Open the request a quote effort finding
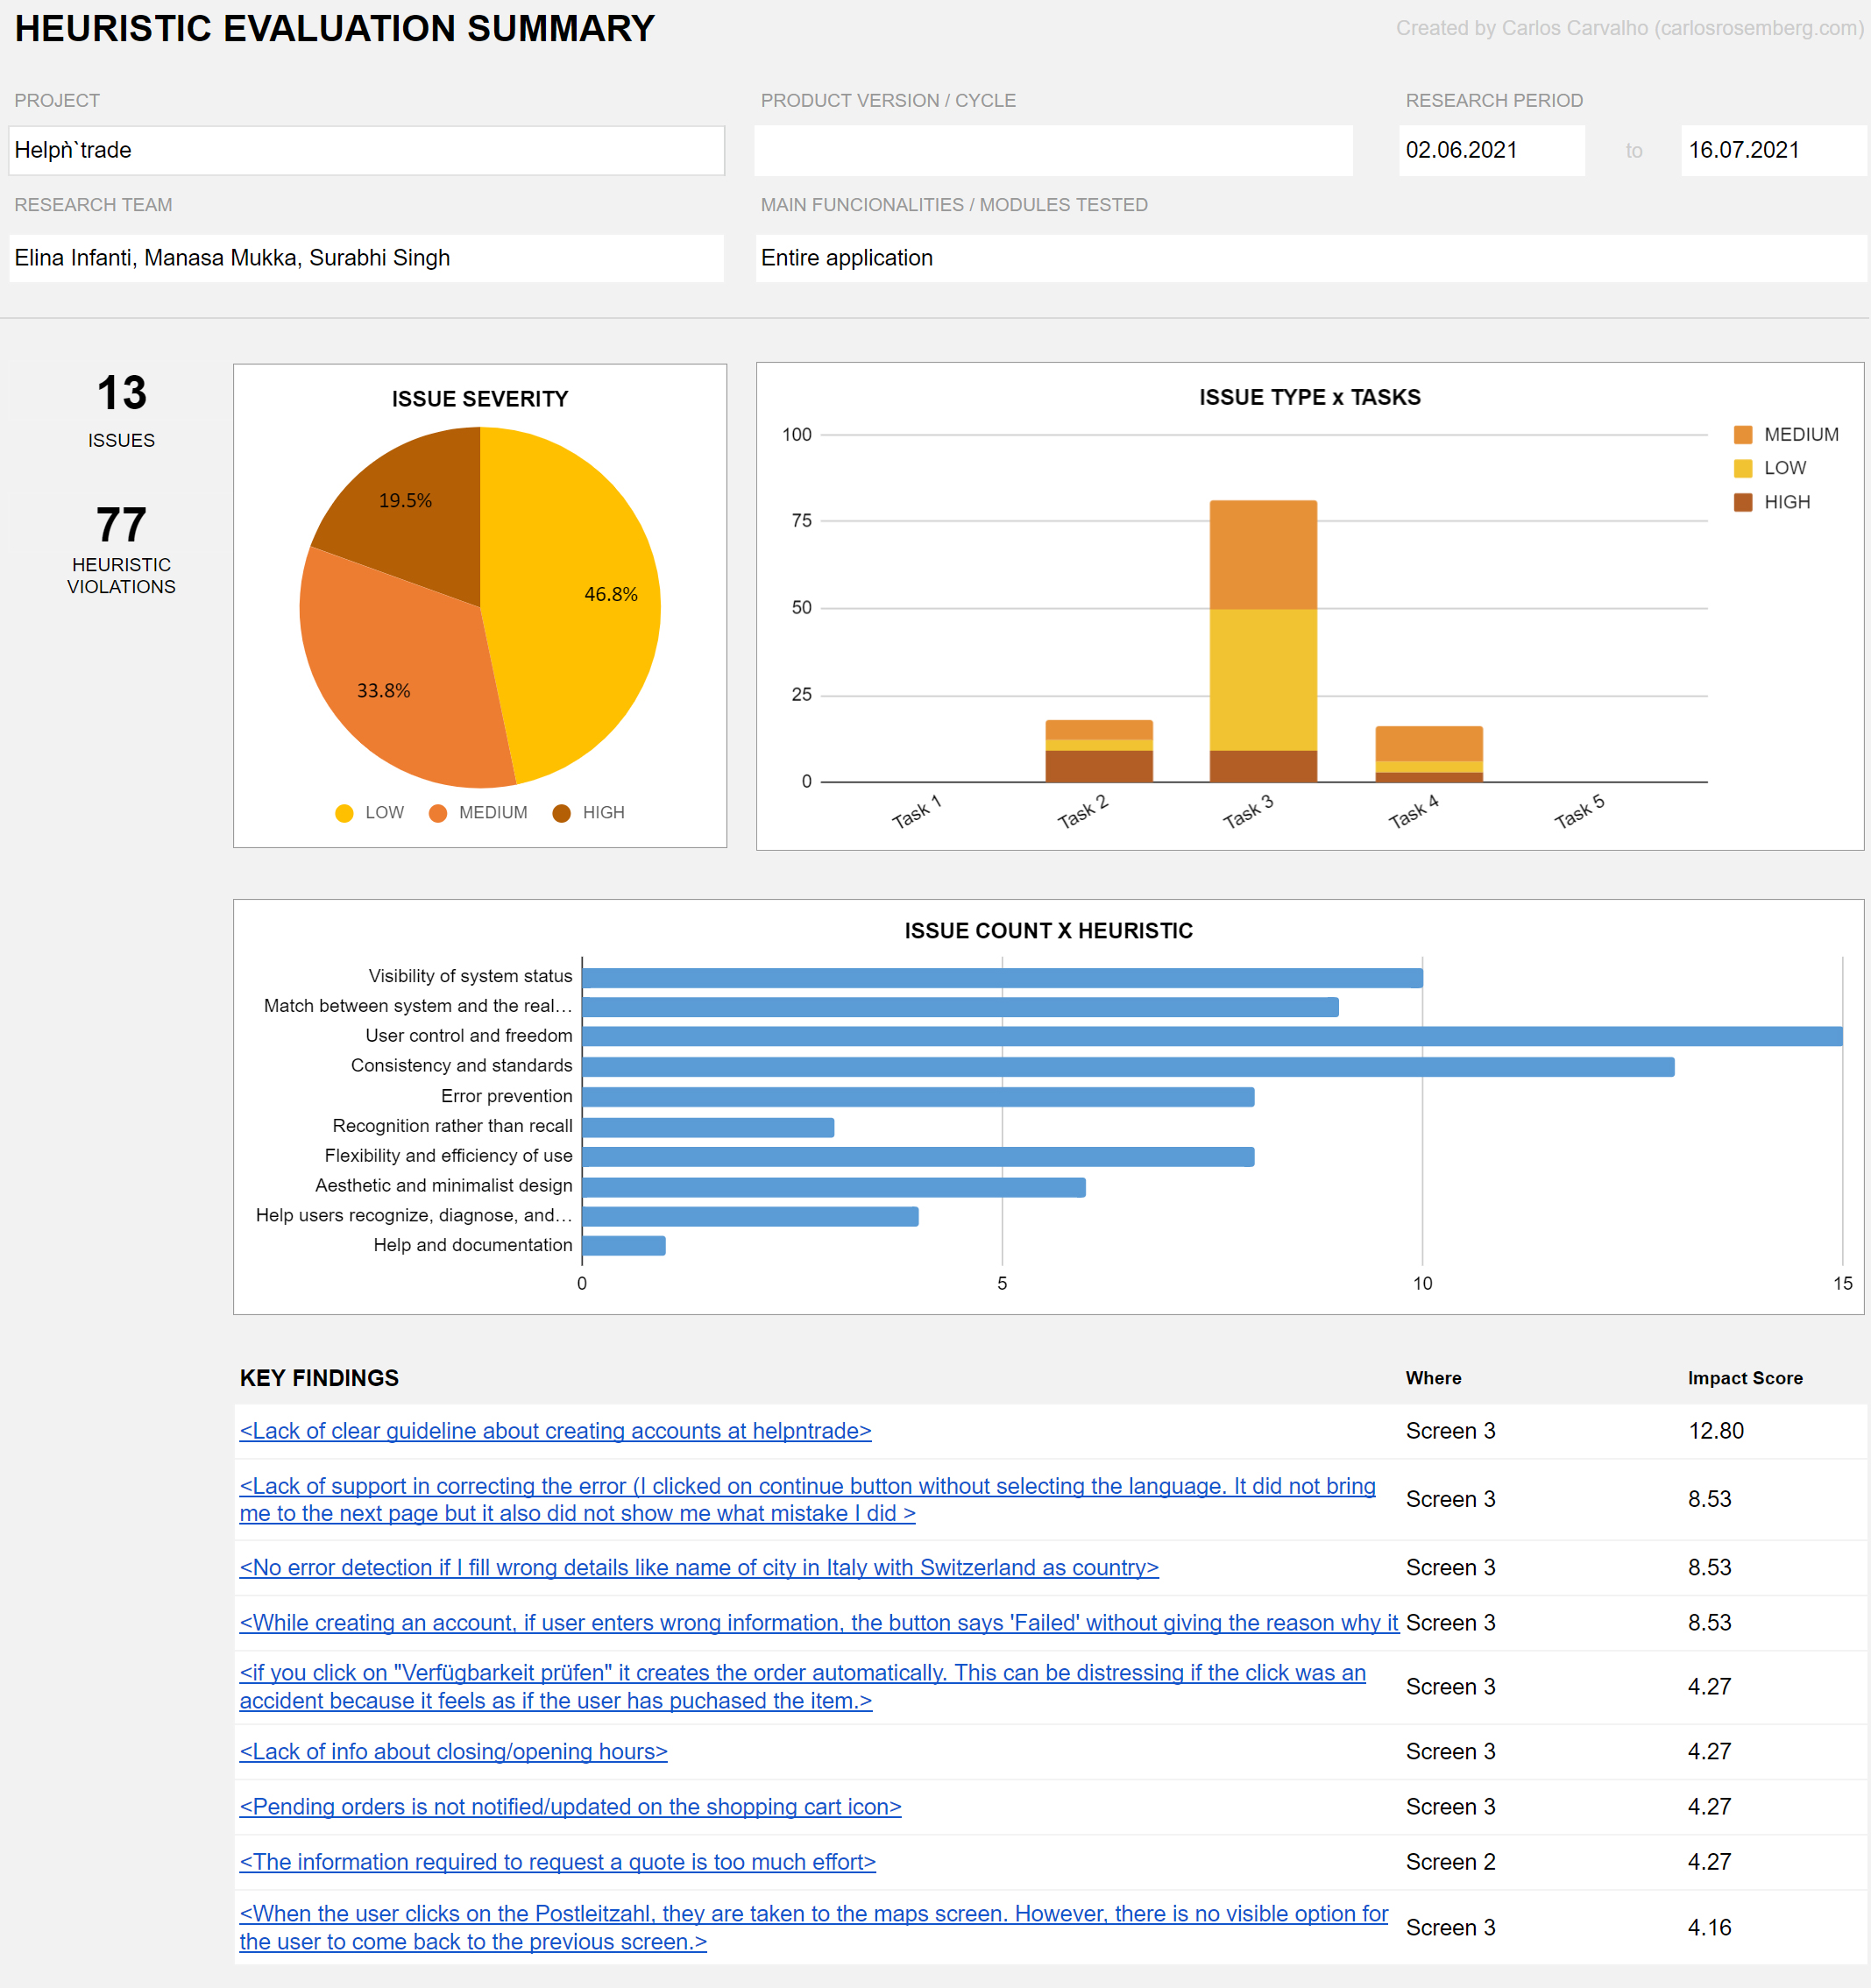The image size is (1871, 1988). pyautogui.click(x=557, y=1861)
